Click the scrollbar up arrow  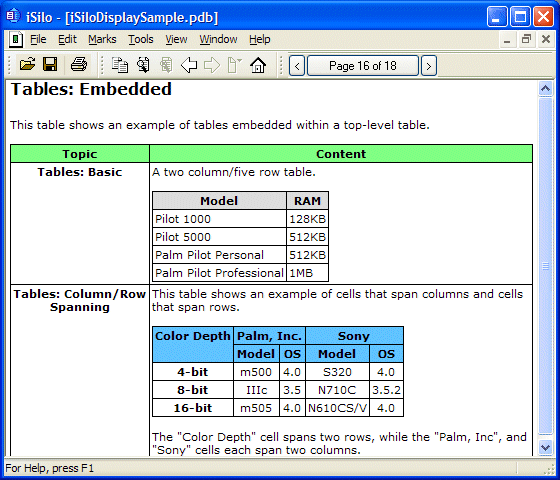point(545,89)
